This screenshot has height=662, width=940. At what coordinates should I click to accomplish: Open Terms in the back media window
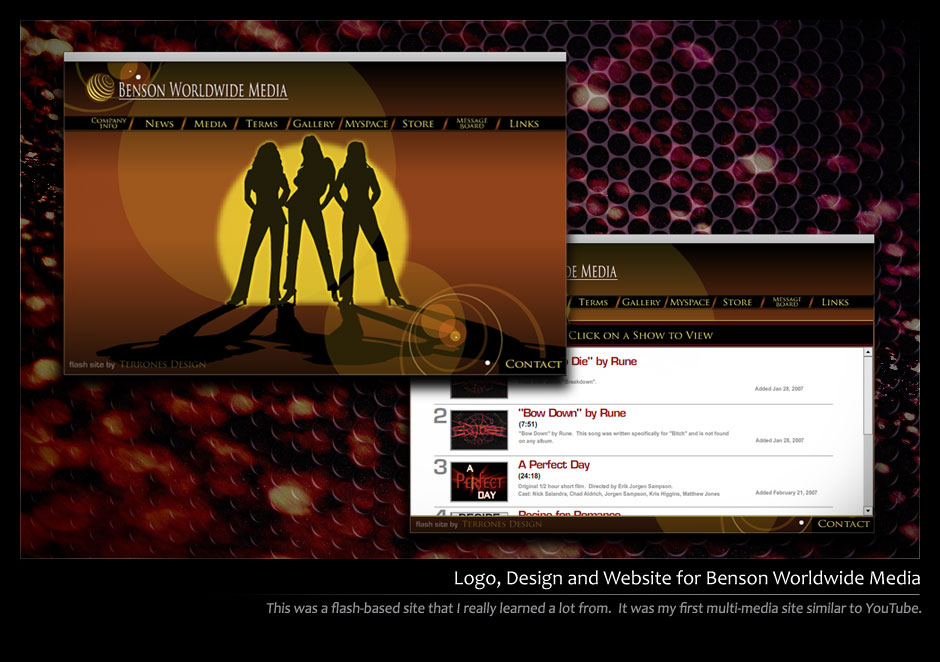point(593,302)
